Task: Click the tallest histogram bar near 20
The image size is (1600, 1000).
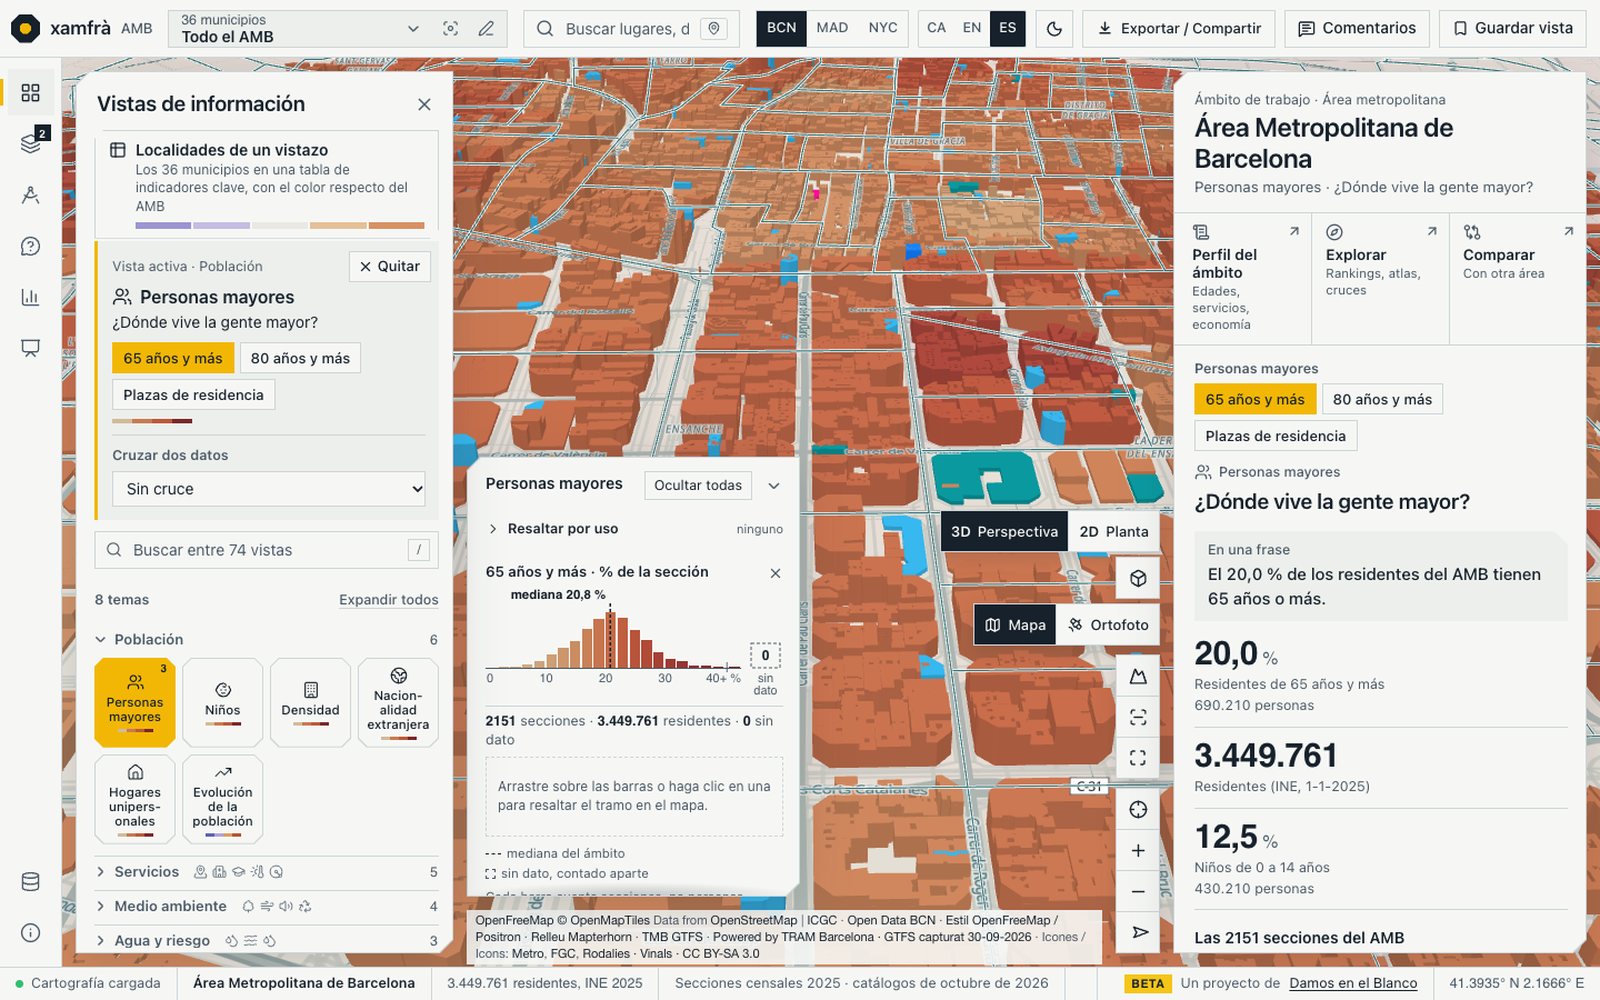Action: click(x=611, y=640)
